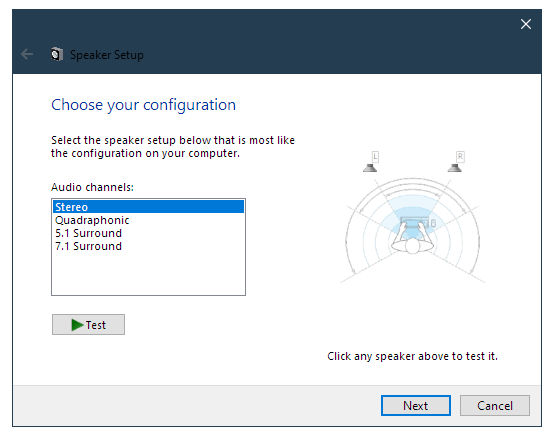Click the Next button
The image size is (553, 442).
pos(416,406)
